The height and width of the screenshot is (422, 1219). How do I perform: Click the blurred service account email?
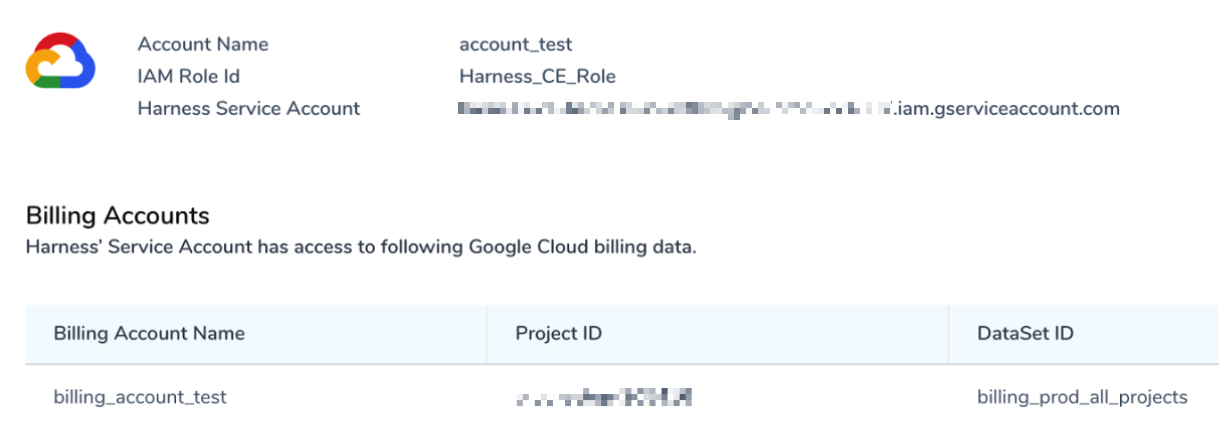[x=675, y=108]
